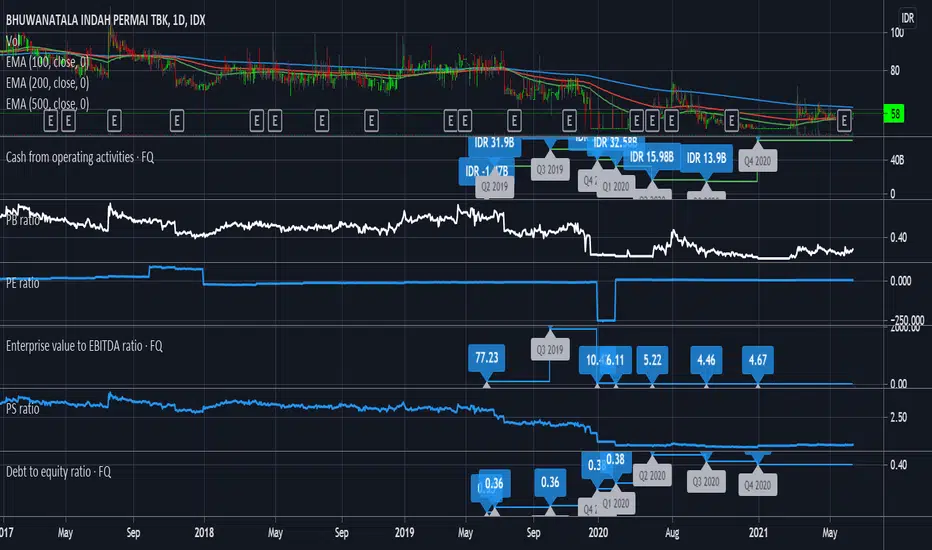The image size is (932, 550).
Task: Click the Q4 2020 tag in debt ratio pane
Action: (x=757, y=485)
